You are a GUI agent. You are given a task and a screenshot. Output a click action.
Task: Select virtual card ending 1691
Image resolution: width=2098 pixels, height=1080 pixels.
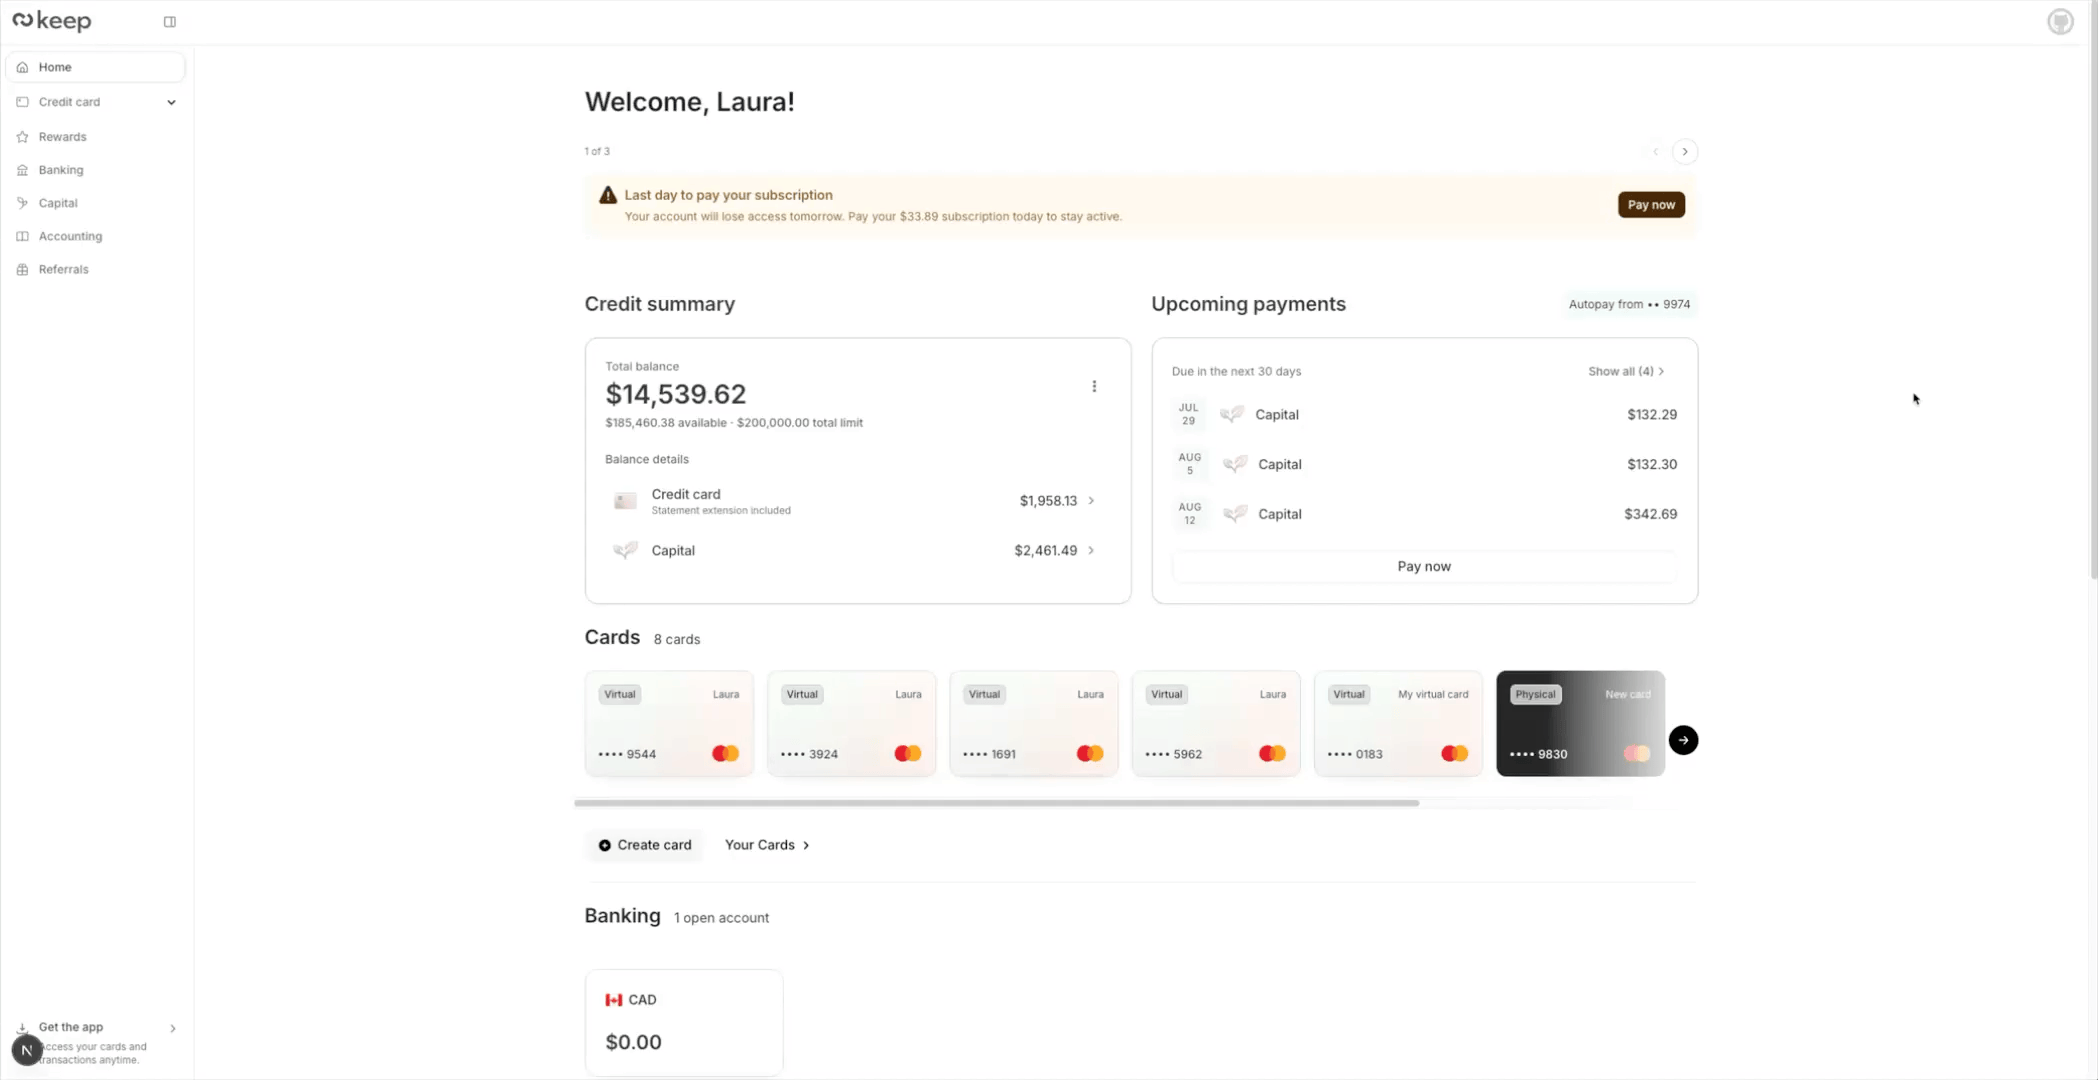pyautogui.click(x=1033, y=723)
